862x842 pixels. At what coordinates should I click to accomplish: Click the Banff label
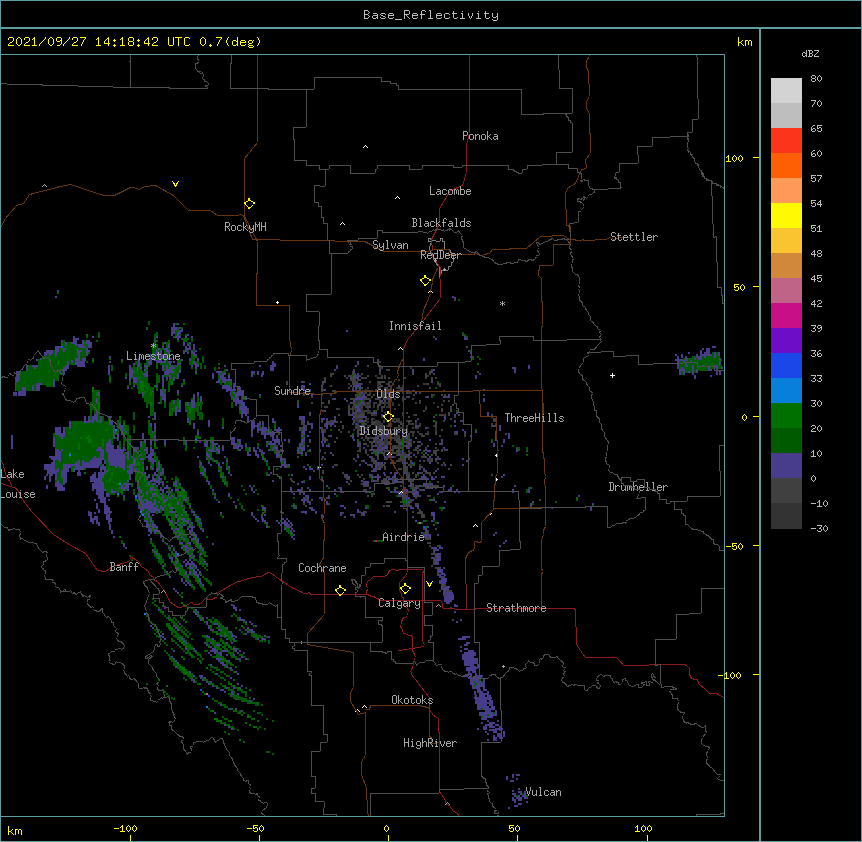(x=124, y=567)
